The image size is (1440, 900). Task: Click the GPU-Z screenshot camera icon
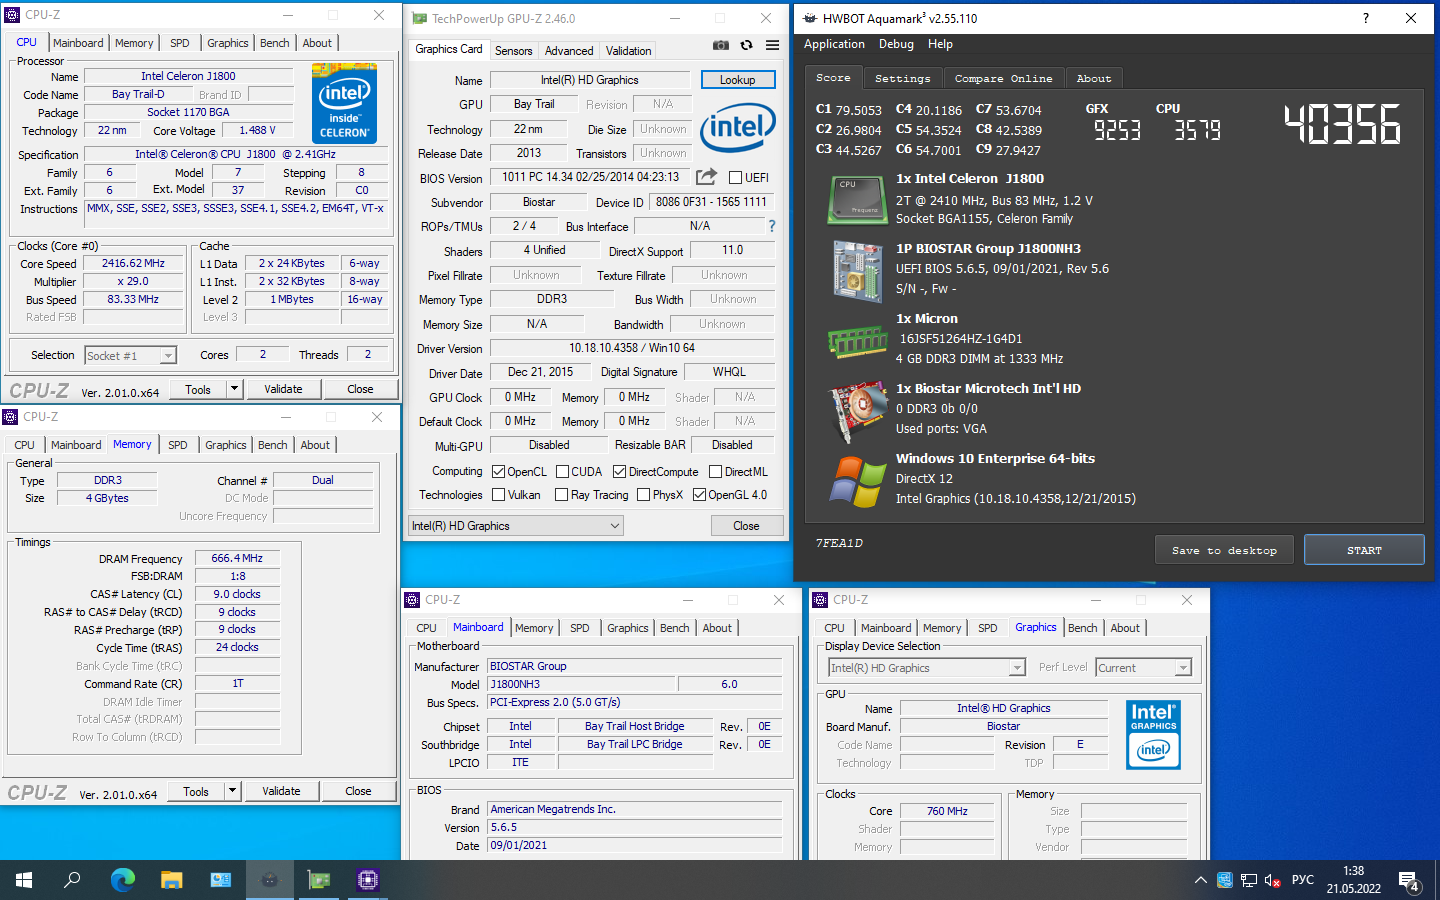(720, 45)
